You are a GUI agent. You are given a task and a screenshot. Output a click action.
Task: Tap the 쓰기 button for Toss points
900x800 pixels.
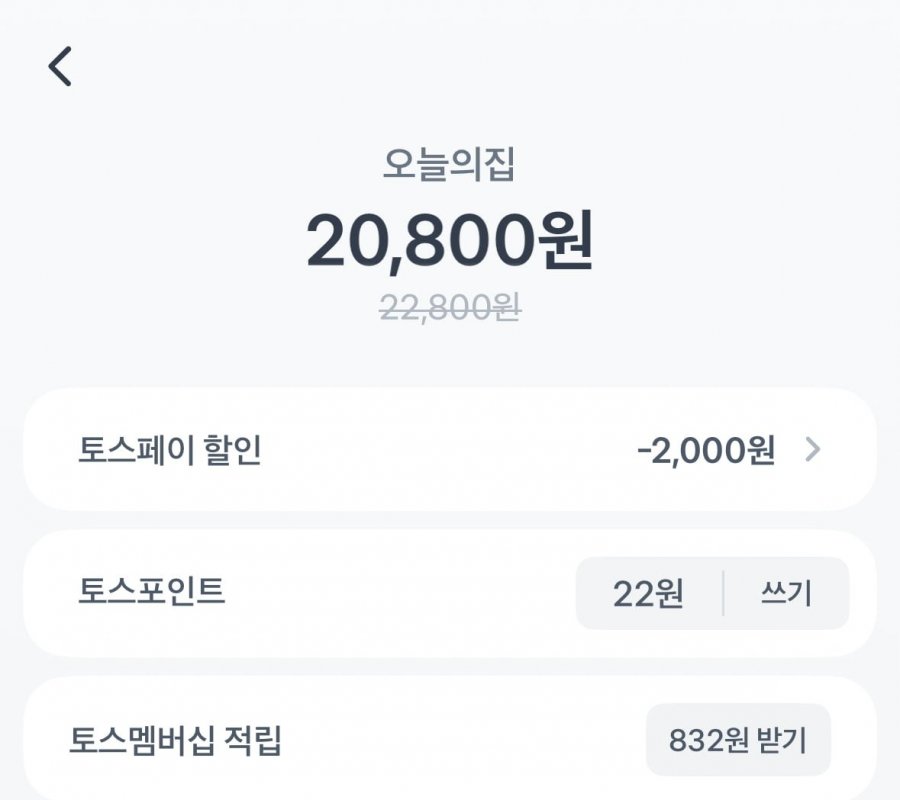point(786,593)
